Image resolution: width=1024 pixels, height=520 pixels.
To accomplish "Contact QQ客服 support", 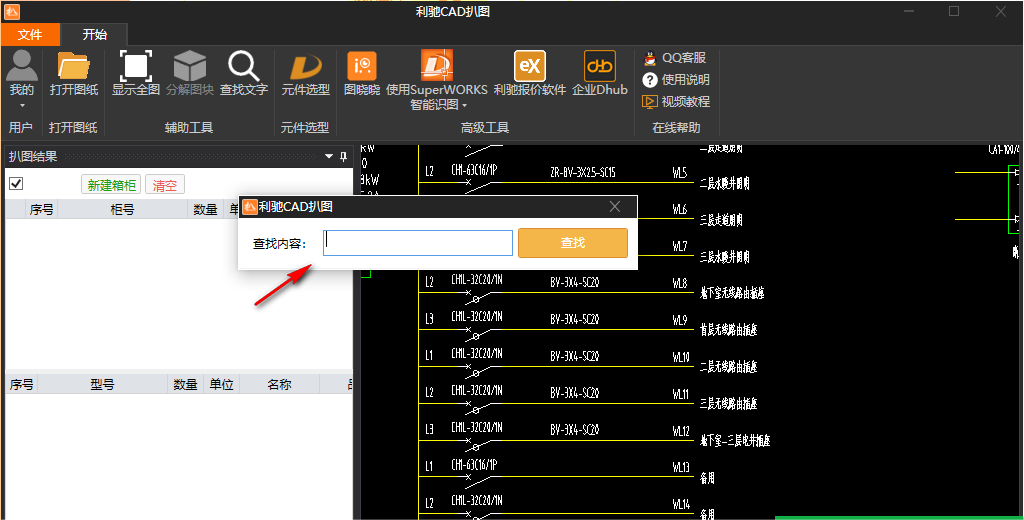I will [x=675, y=58].
